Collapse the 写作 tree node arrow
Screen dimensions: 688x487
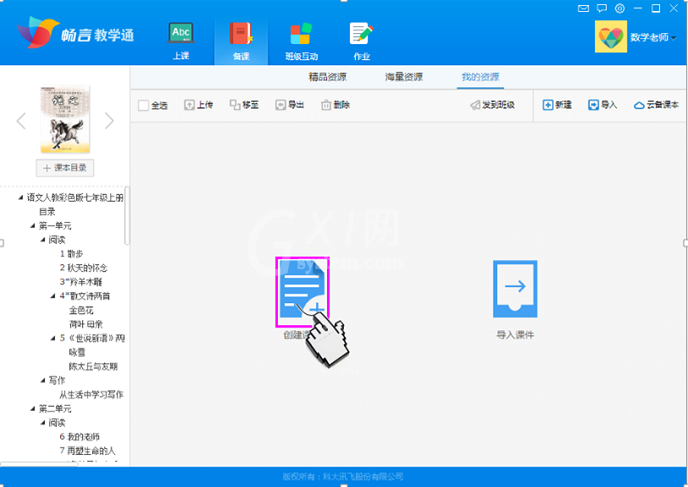[x=43, y=380]
